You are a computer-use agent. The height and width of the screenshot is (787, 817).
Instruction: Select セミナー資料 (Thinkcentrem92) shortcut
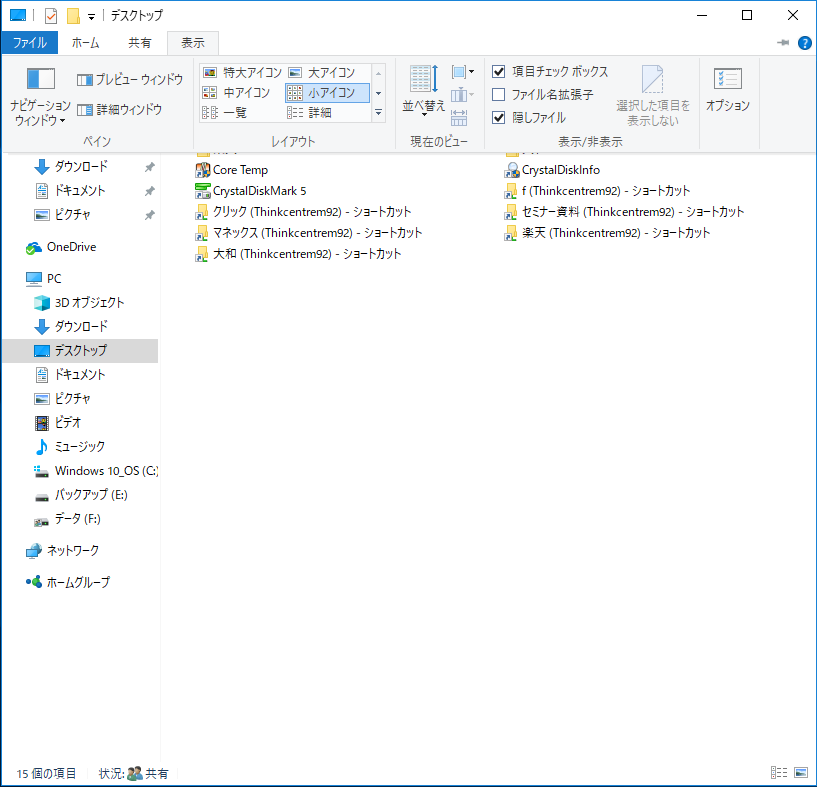point(624,212)
